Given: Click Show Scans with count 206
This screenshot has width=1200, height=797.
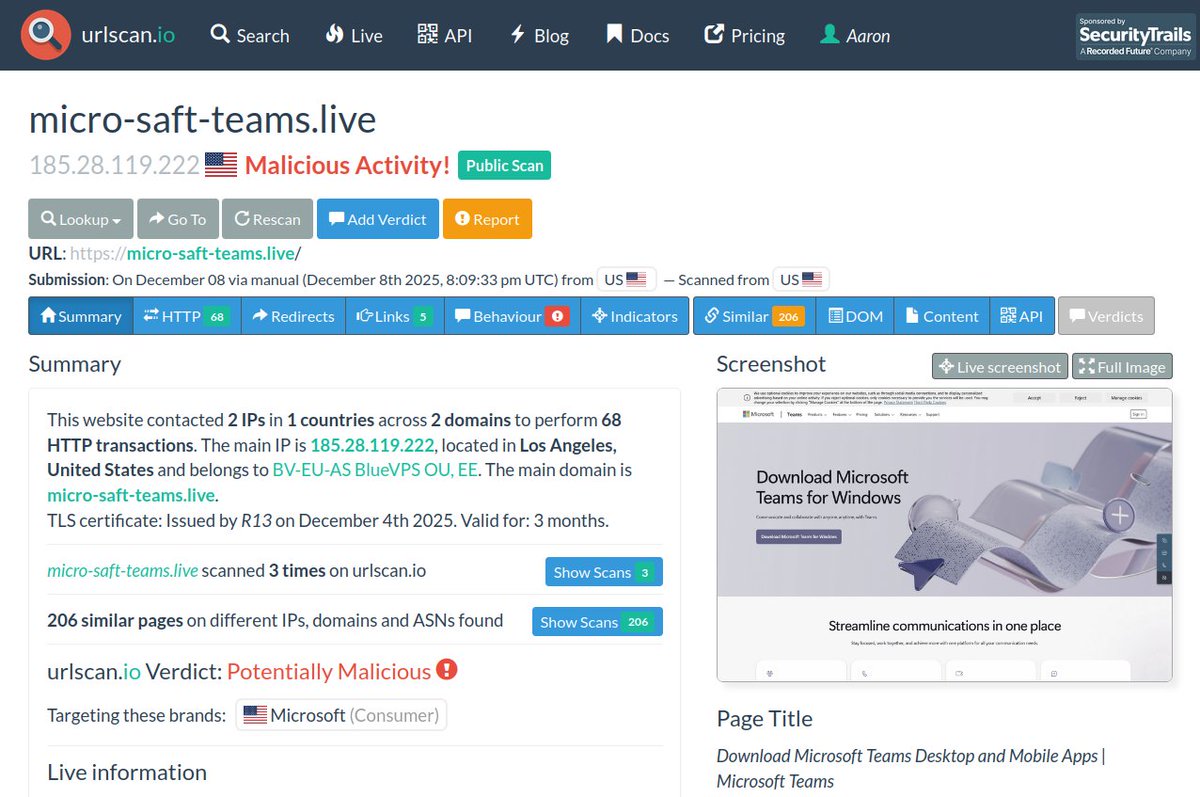Looking at the screenshot, I should pos(597,622).
